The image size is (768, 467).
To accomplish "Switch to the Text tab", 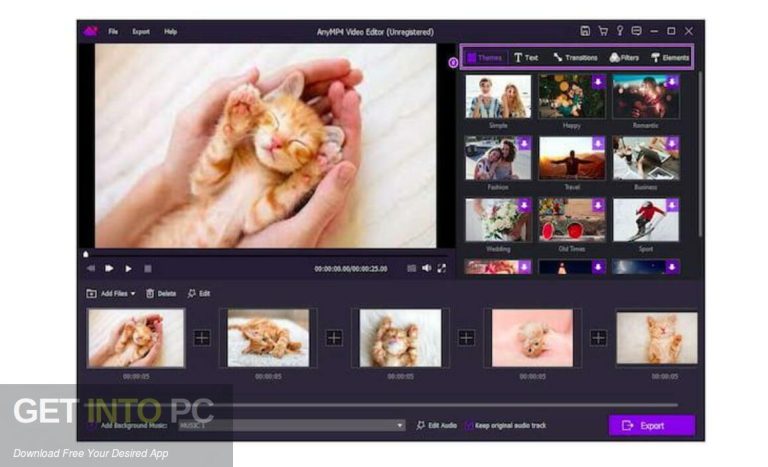I will point(526,58).
